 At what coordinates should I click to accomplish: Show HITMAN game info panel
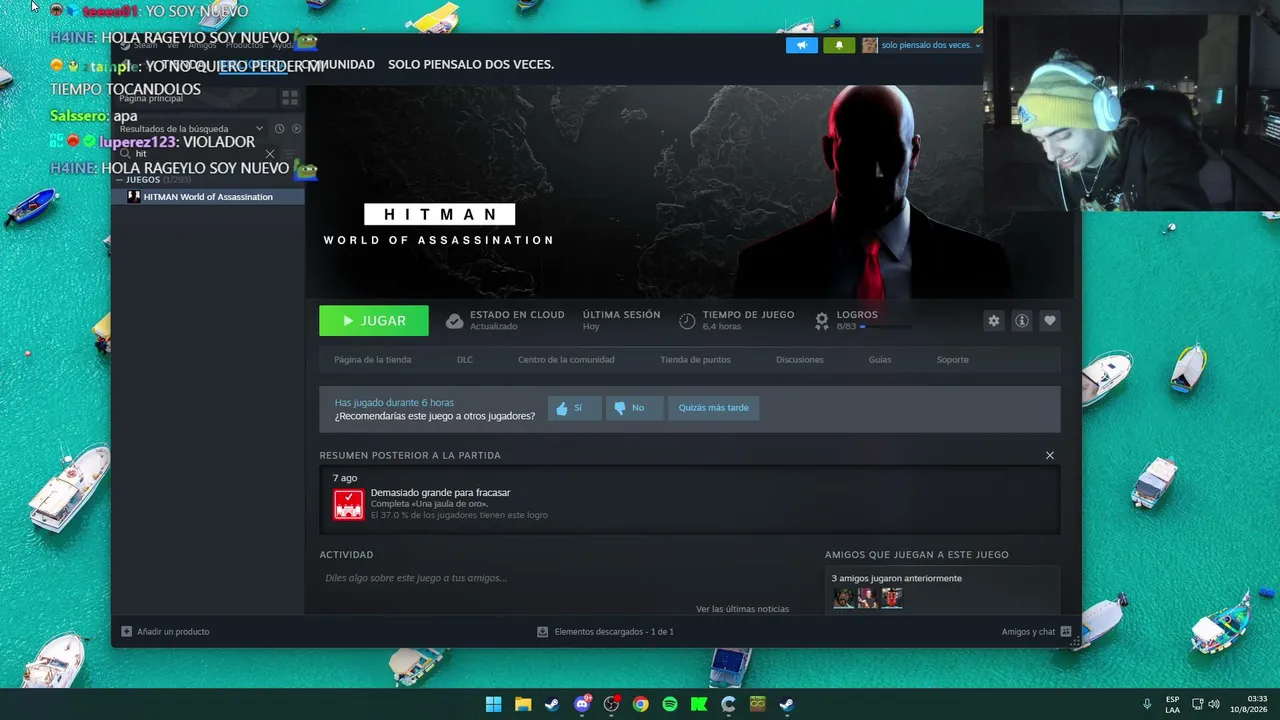tap(1021, 321)
